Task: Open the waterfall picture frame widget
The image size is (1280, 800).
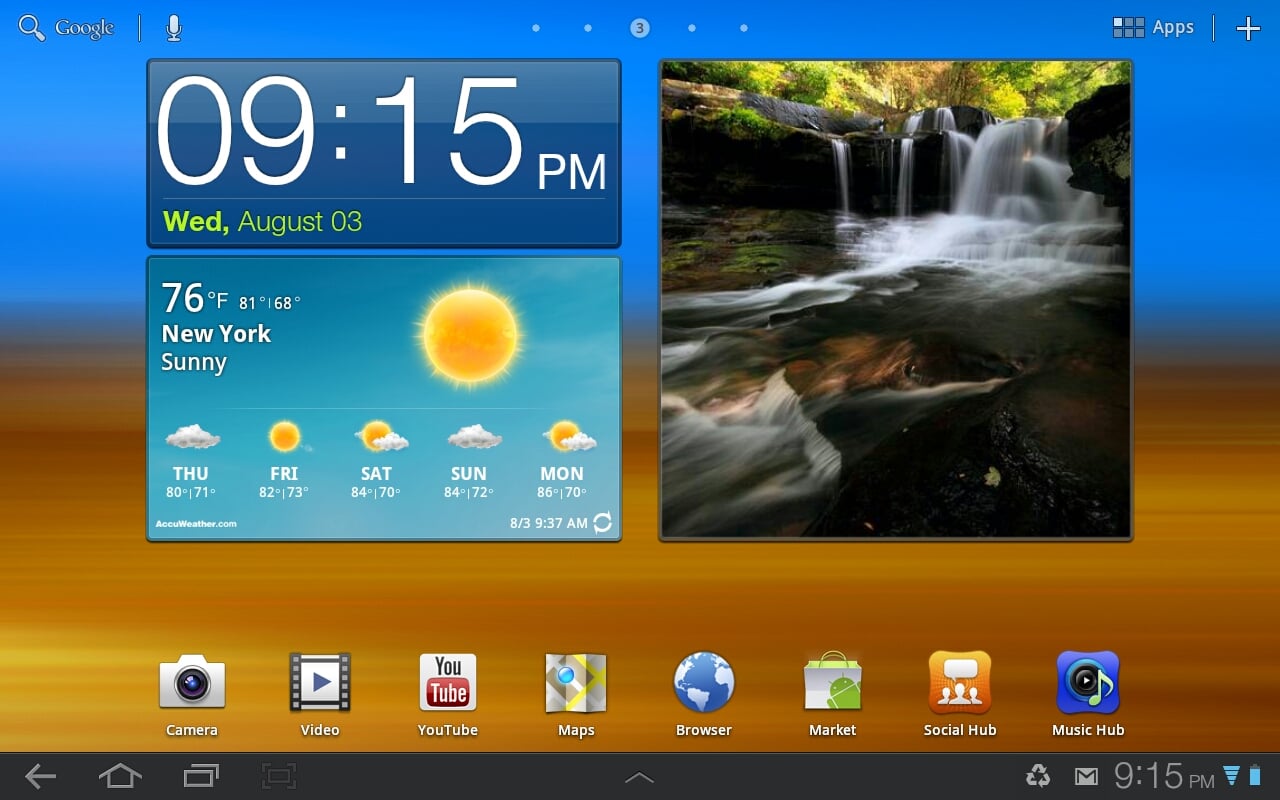Action: tap(895, 300)
